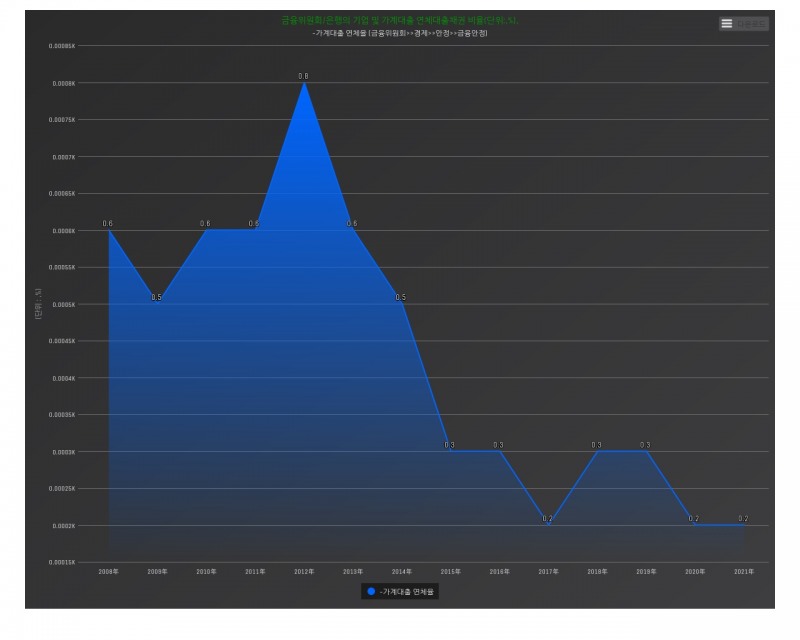Select the 2021 data point labeled 0.2

(743, 525)
